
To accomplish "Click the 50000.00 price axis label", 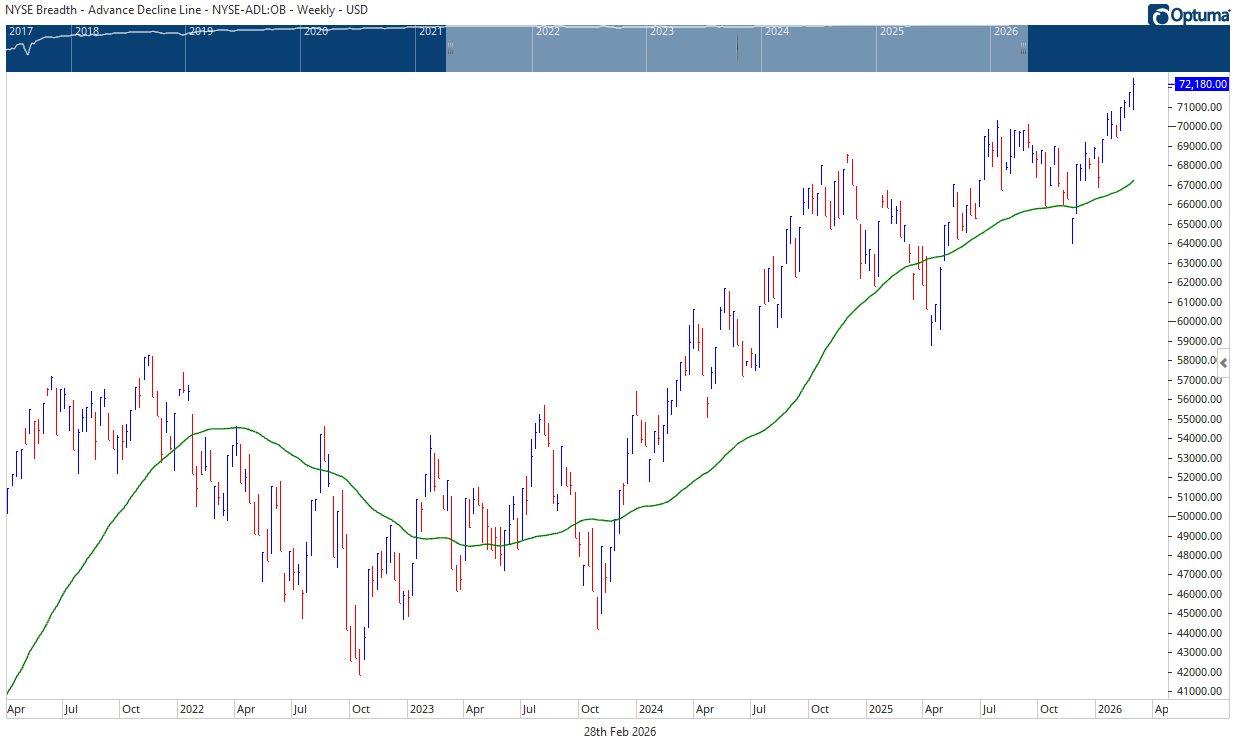I will click(x=1201, y=516).
